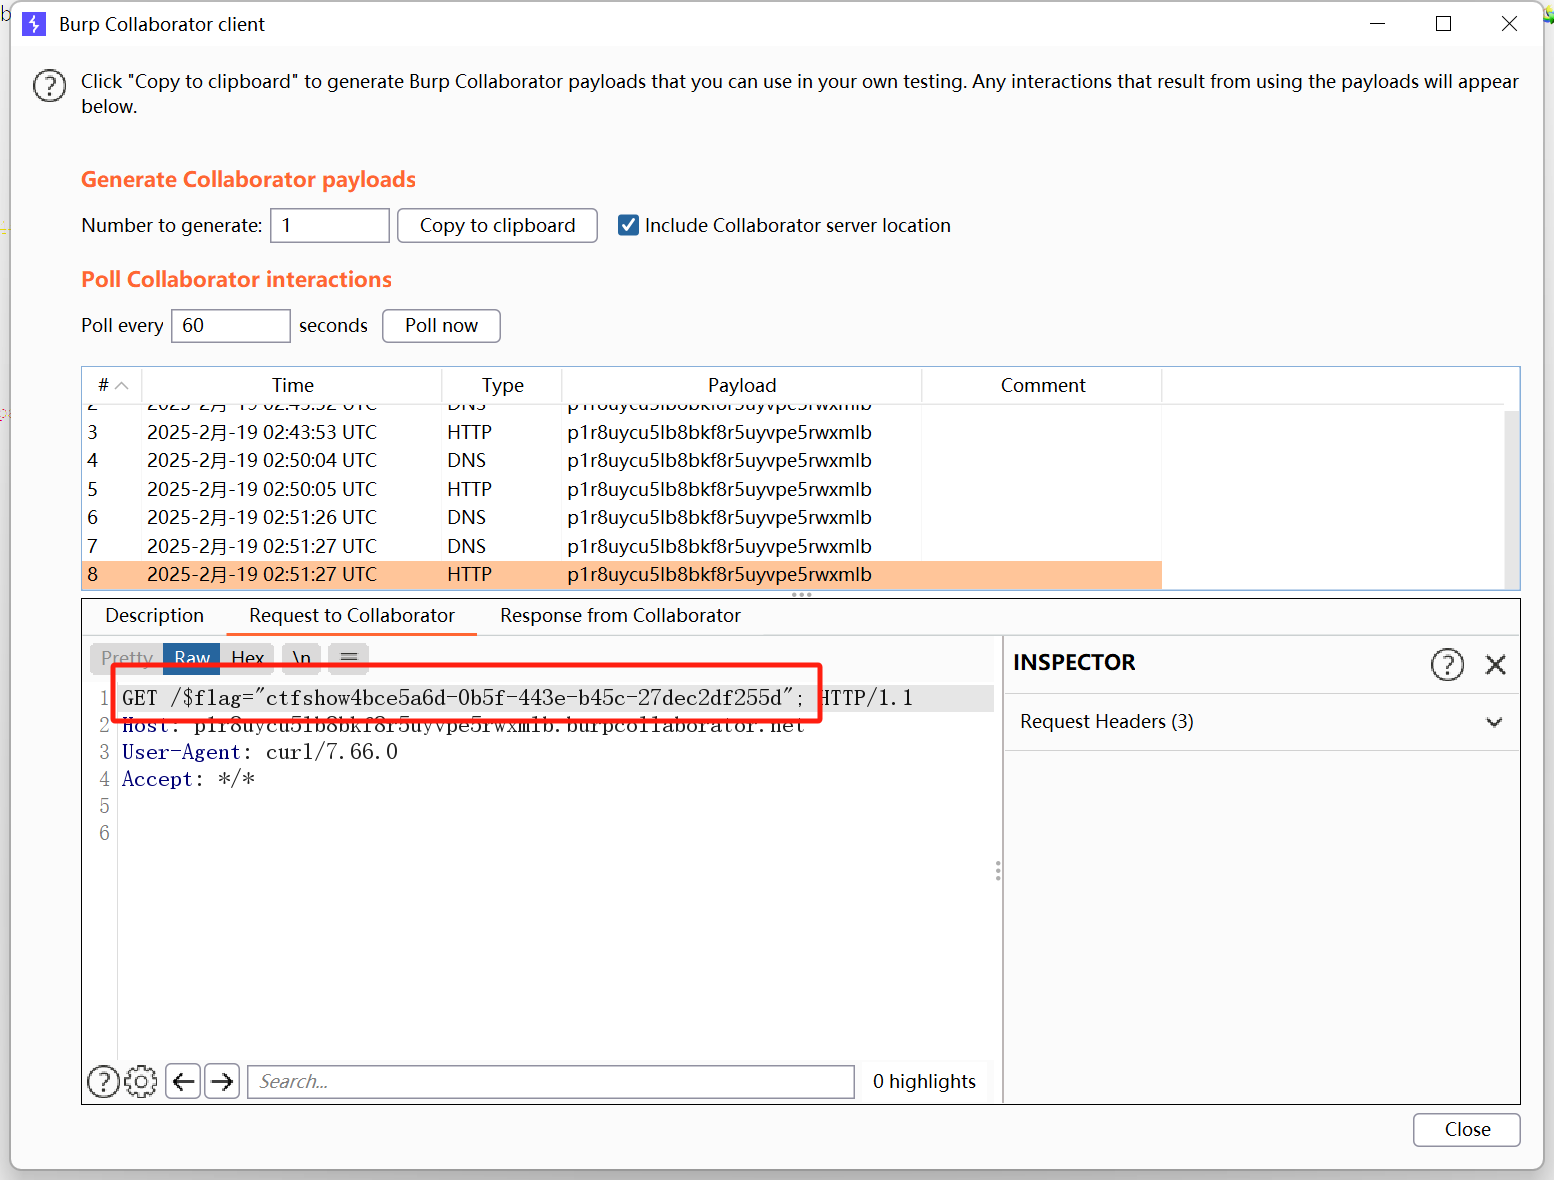Select Request to Collaborator tab

pos(352,616)
